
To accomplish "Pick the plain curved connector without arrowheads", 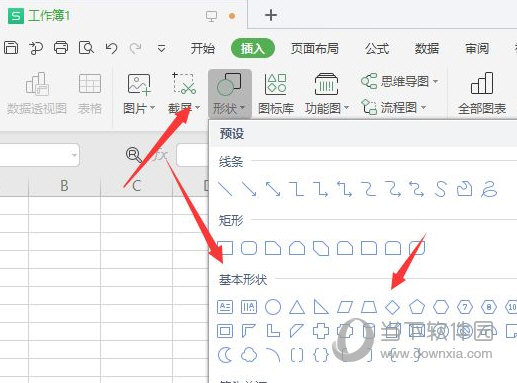I will point(369,189).
